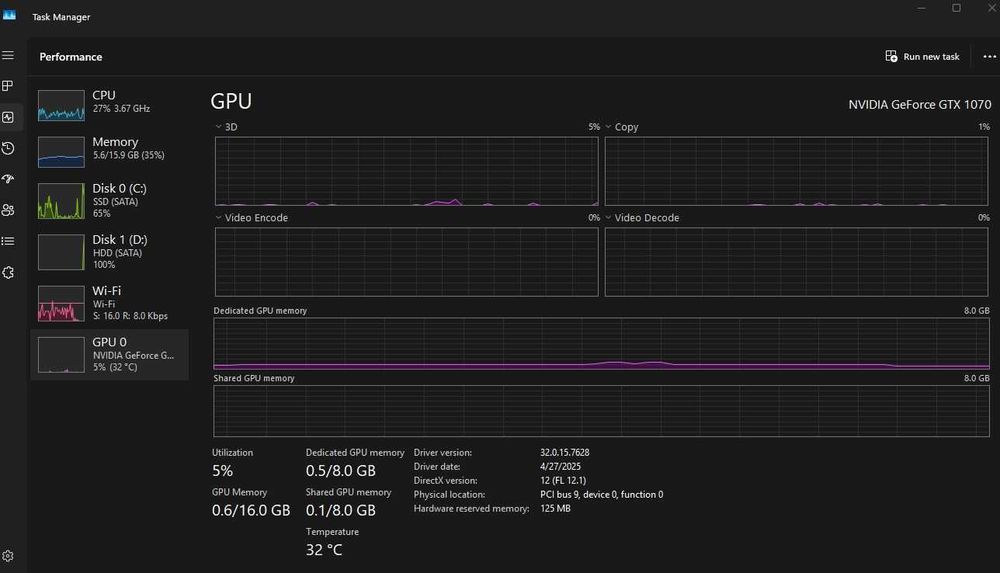Image resolution: width=1000 pixels, height=573 pixels.
Task: Click DirectX version 12 (FL 12.1)
Action: pos(562,480)
